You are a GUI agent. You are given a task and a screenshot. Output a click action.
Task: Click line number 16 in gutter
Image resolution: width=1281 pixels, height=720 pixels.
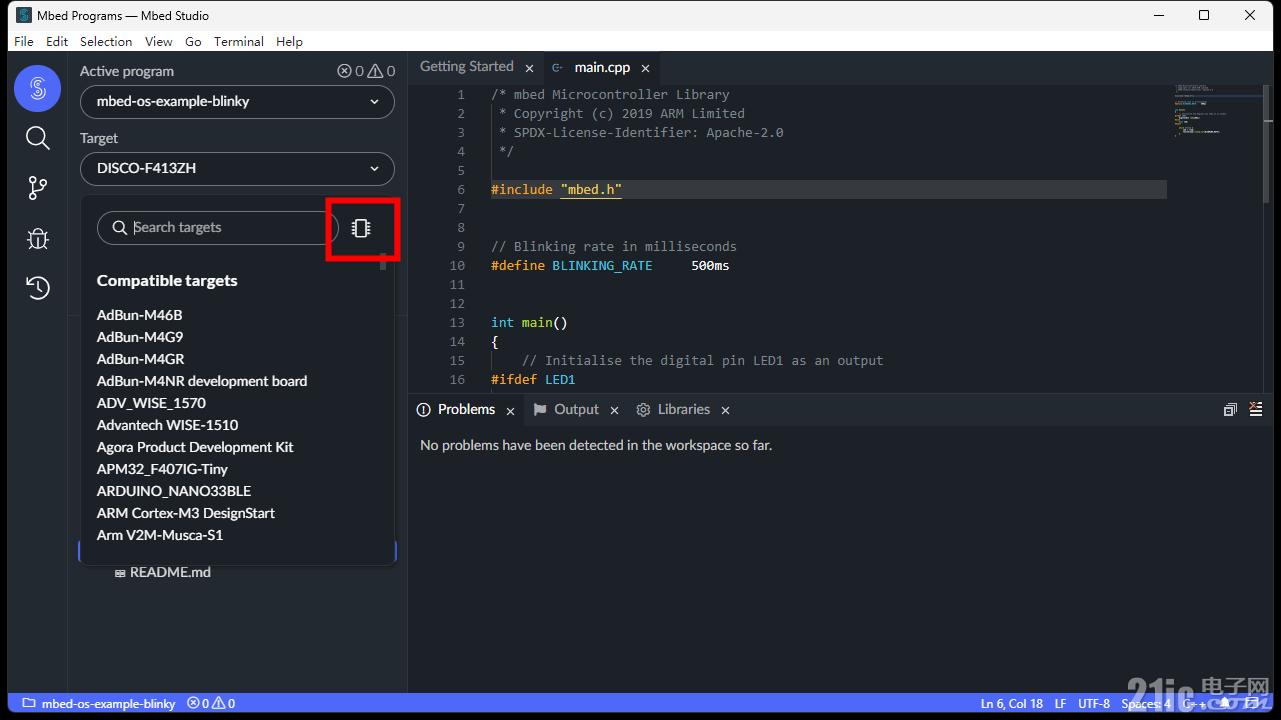pos(457,380)
